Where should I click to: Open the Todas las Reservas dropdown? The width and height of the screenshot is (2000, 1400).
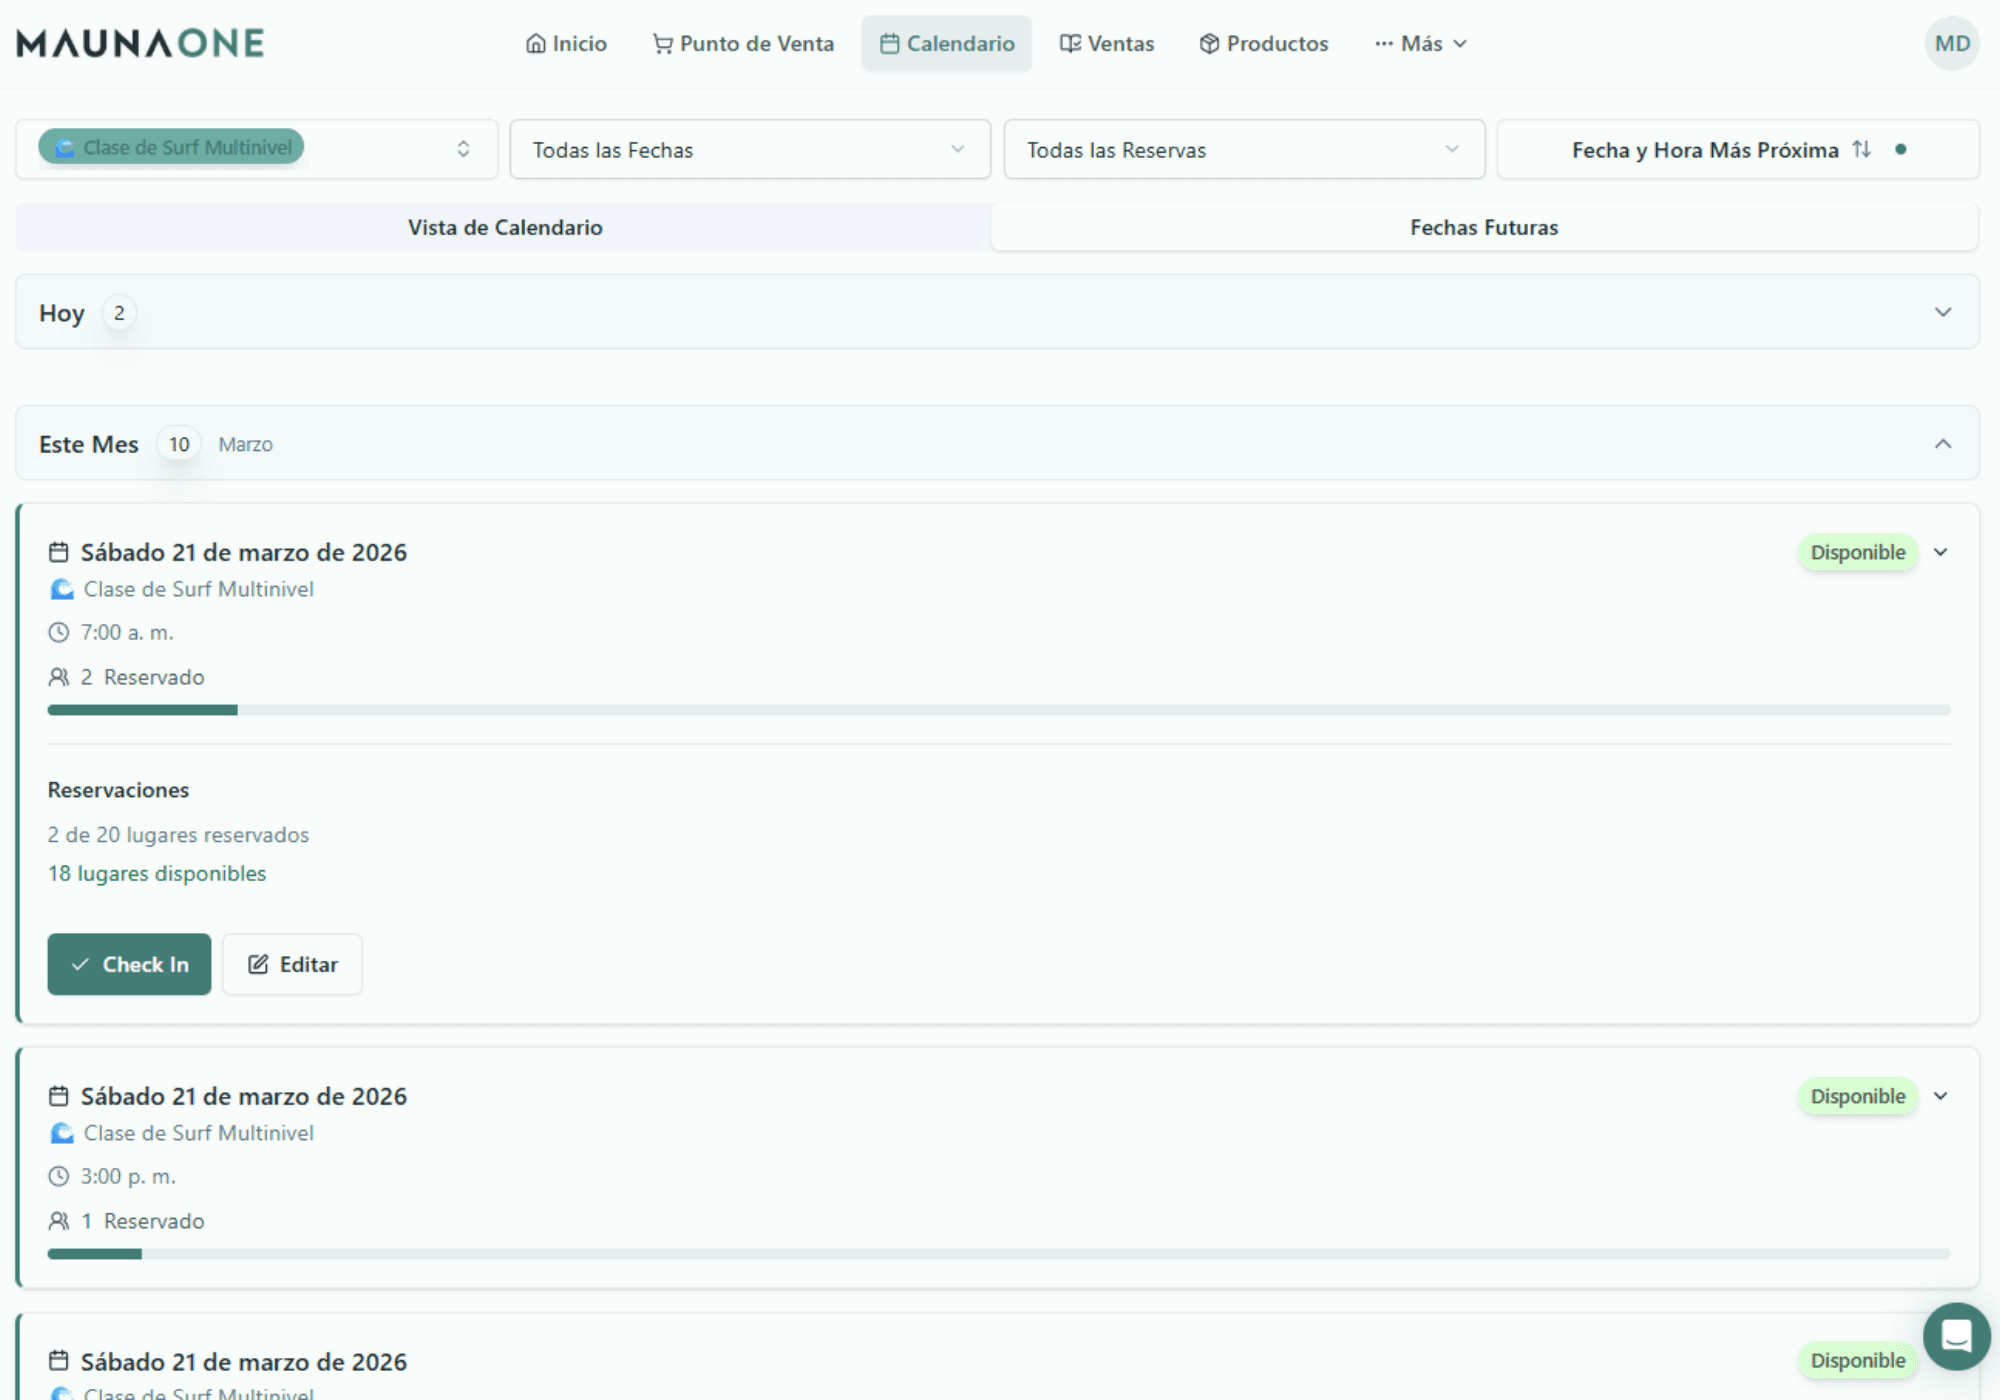click(1243, 150)
